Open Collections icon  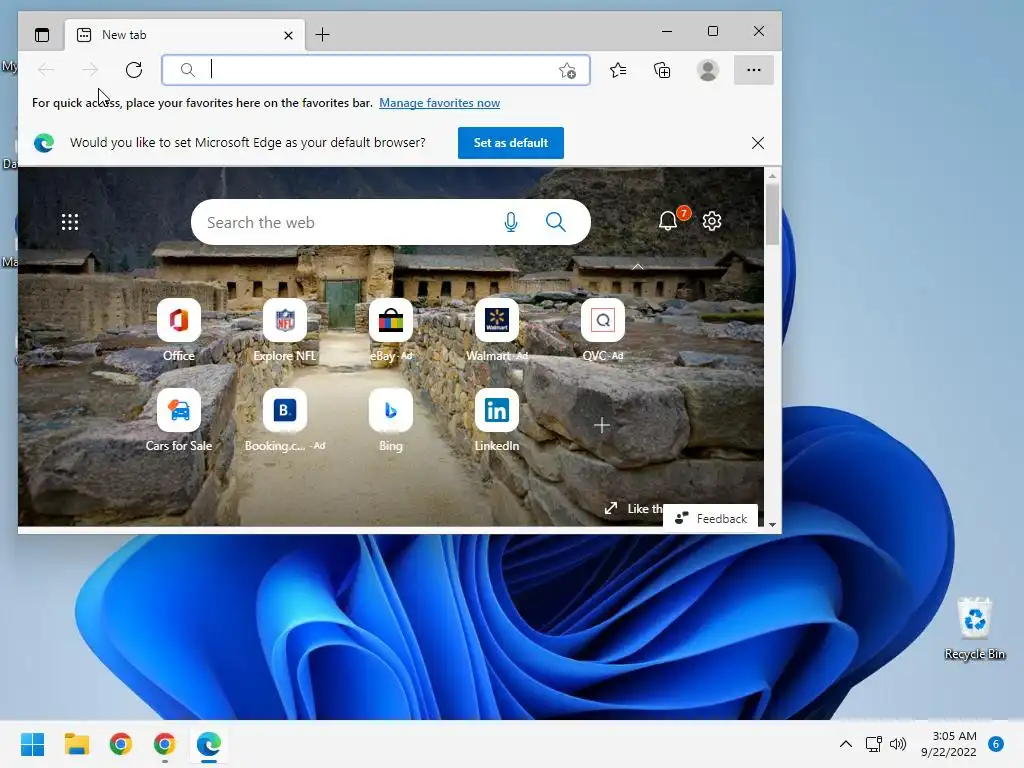click(x=662, y=70)
